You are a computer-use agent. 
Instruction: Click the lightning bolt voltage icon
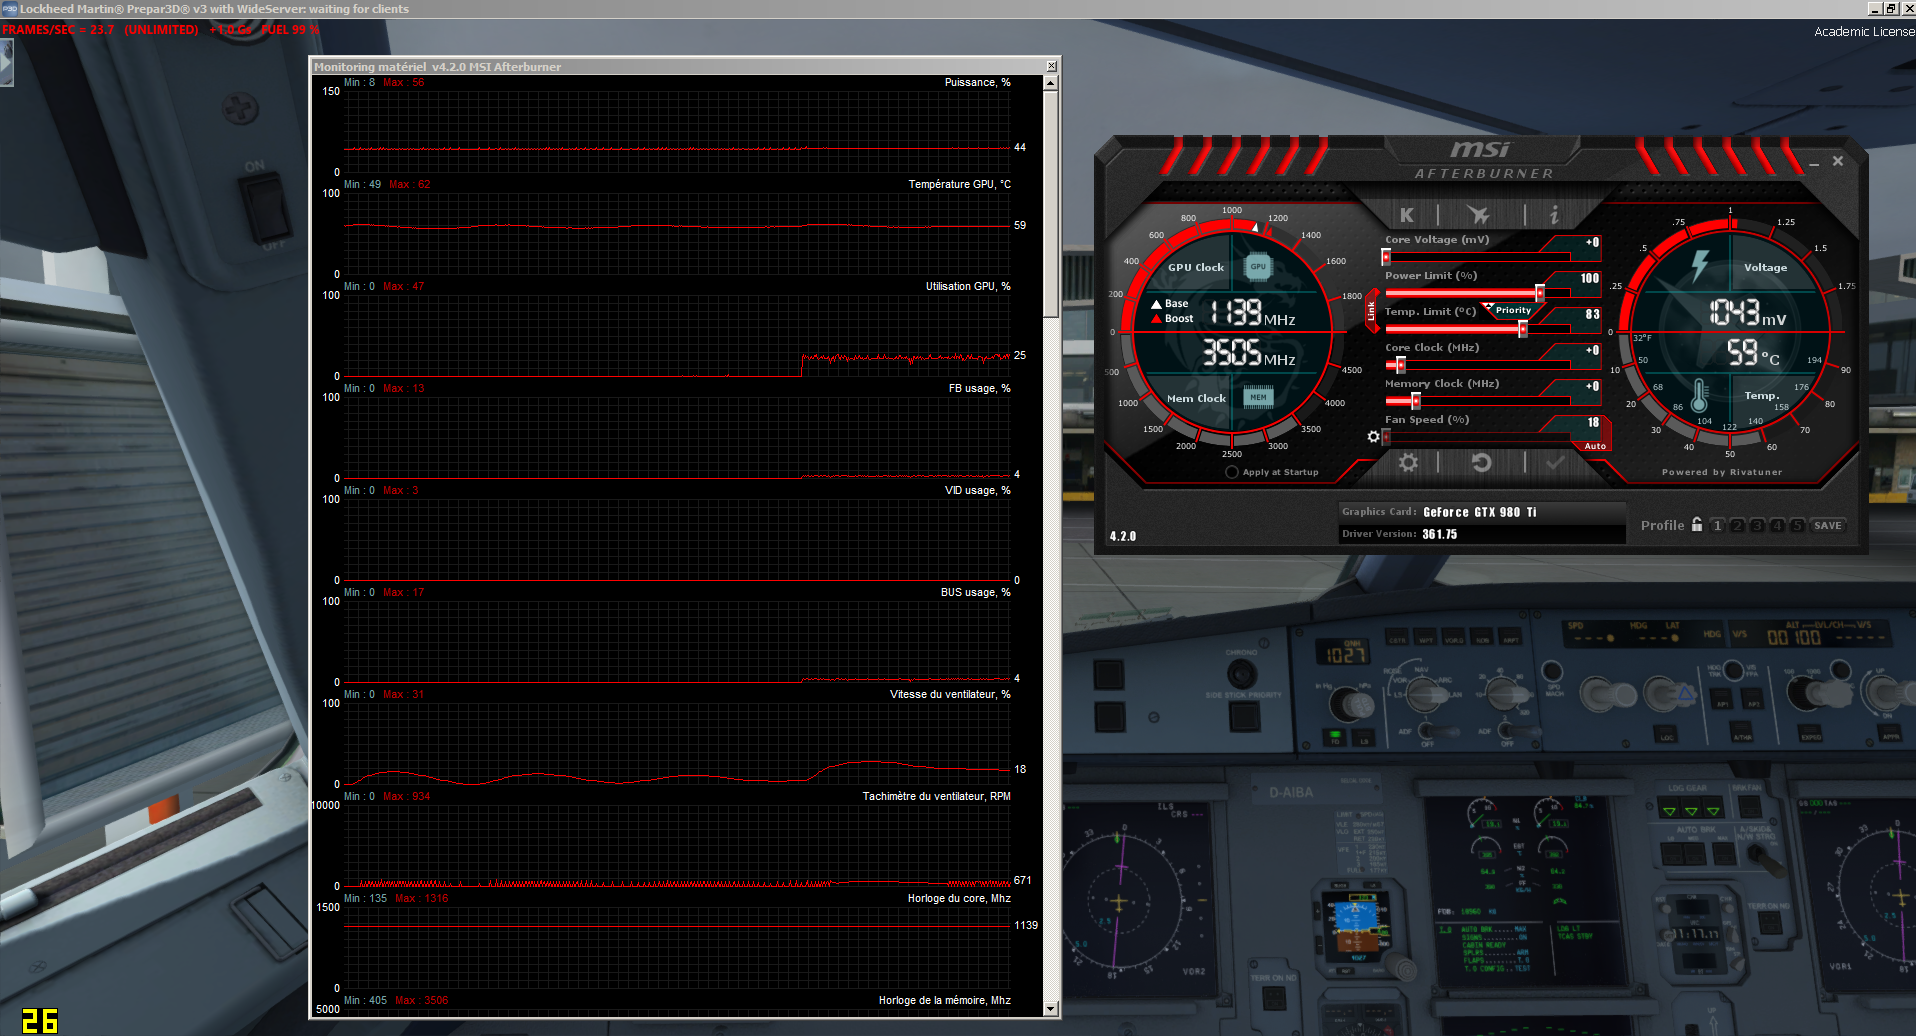[1699, 265]
